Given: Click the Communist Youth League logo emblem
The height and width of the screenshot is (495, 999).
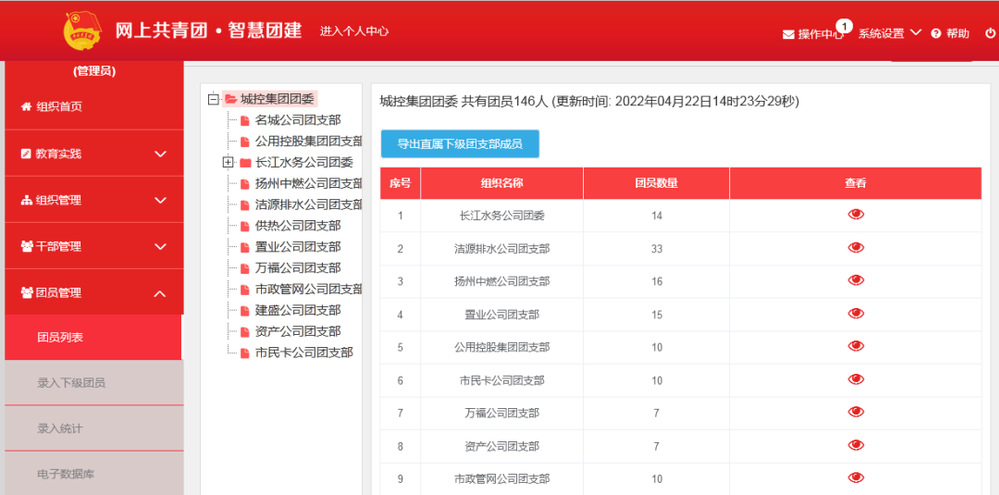Looking at the screenshot, I should [81, 30].
